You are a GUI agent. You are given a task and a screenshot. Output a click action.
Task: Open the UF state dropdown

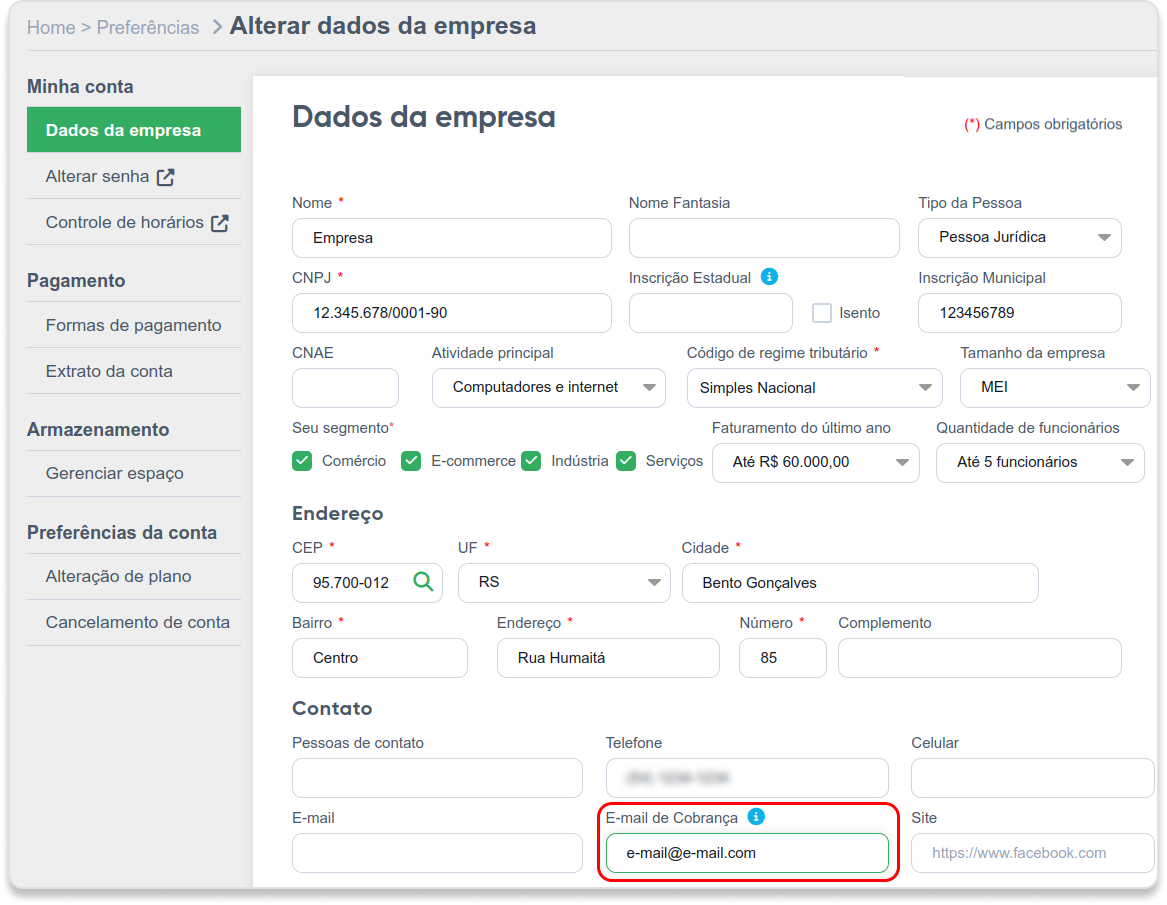(x=564, y=583)
